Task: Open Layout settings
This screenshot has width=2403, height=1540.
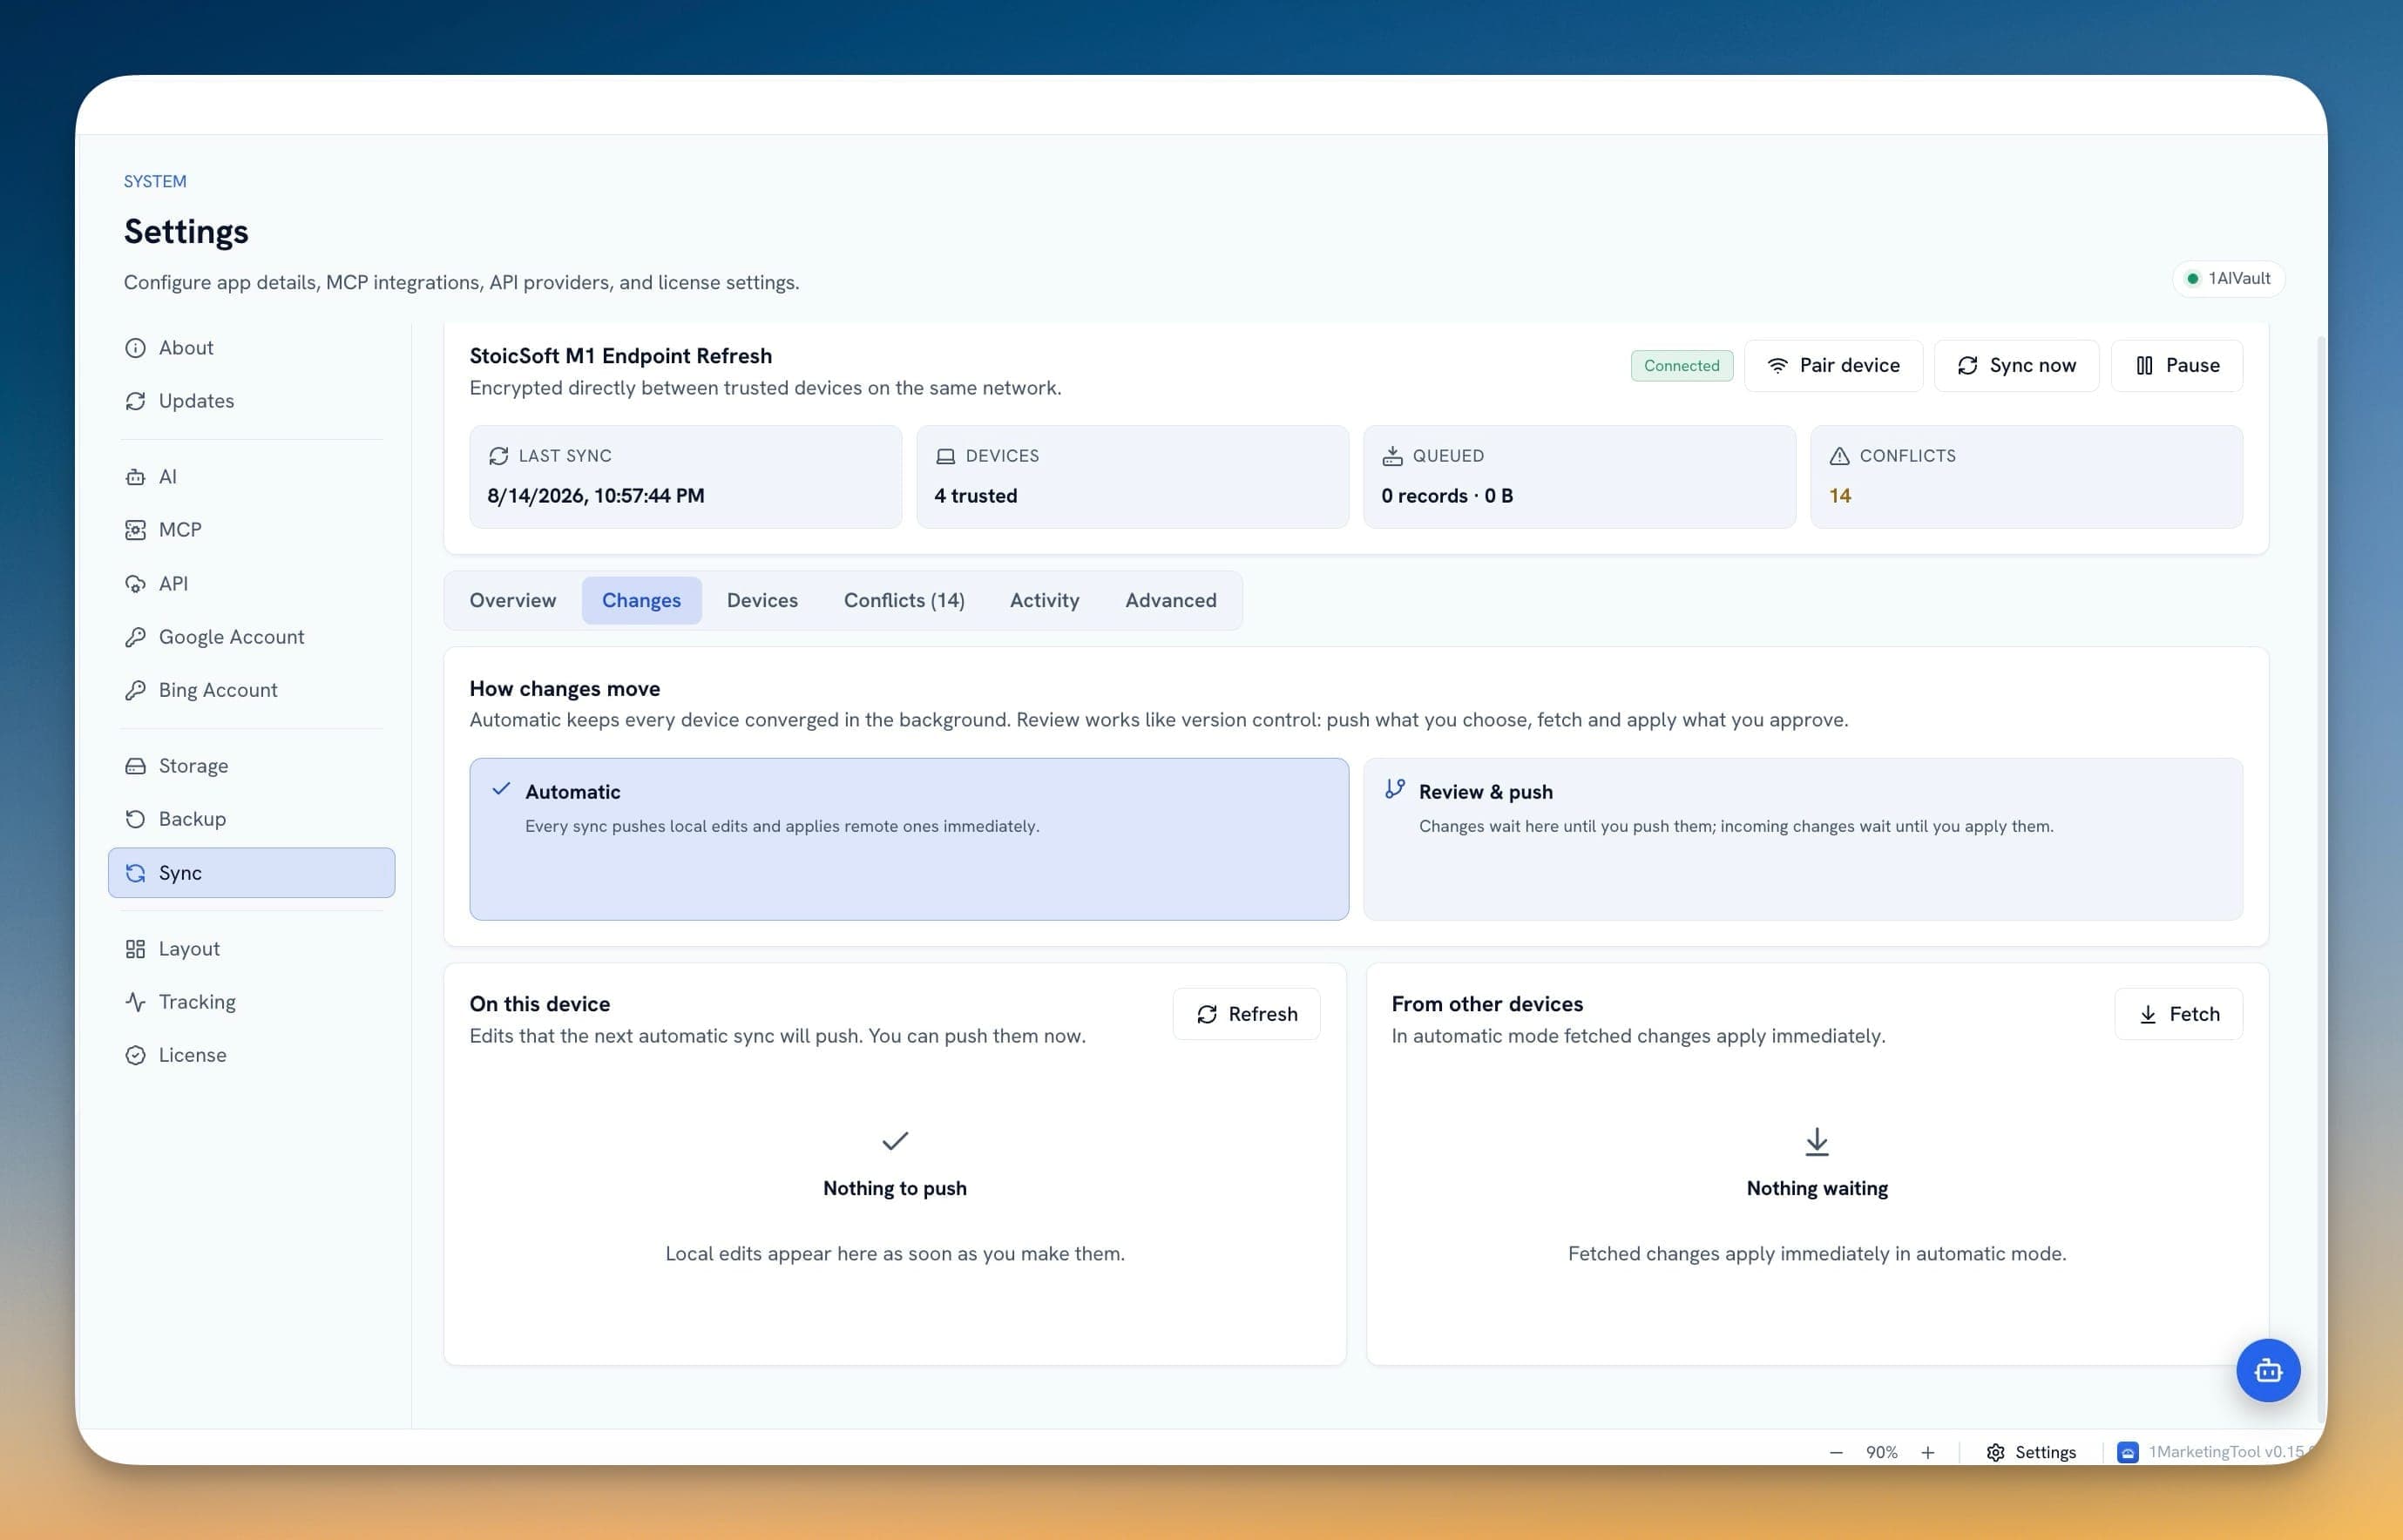Action: 251,948
